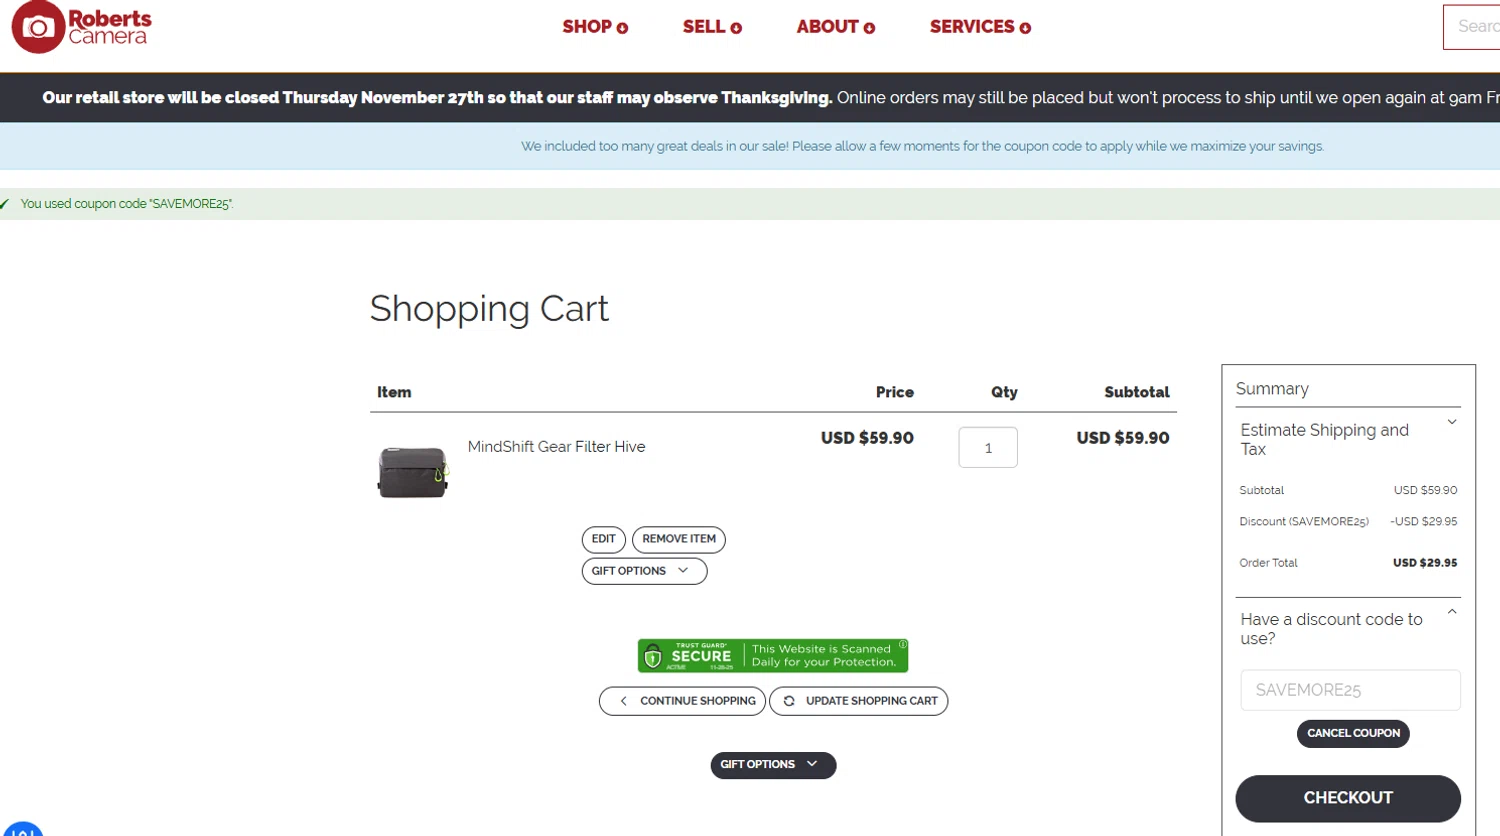Open the ABOUT menu
Image resolution: width=1500 pixels, height=836 pixels.
[836, 27]
